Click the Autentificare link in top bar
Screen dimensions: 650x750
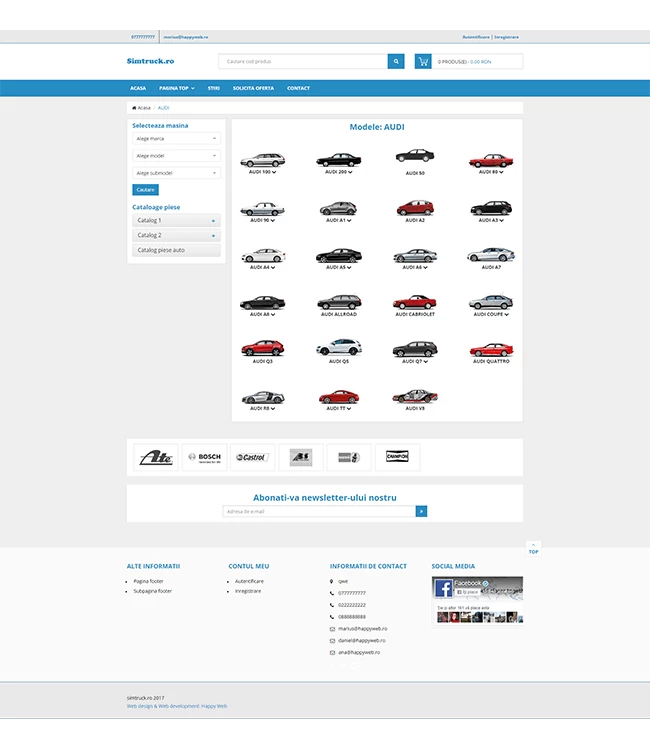476,37
